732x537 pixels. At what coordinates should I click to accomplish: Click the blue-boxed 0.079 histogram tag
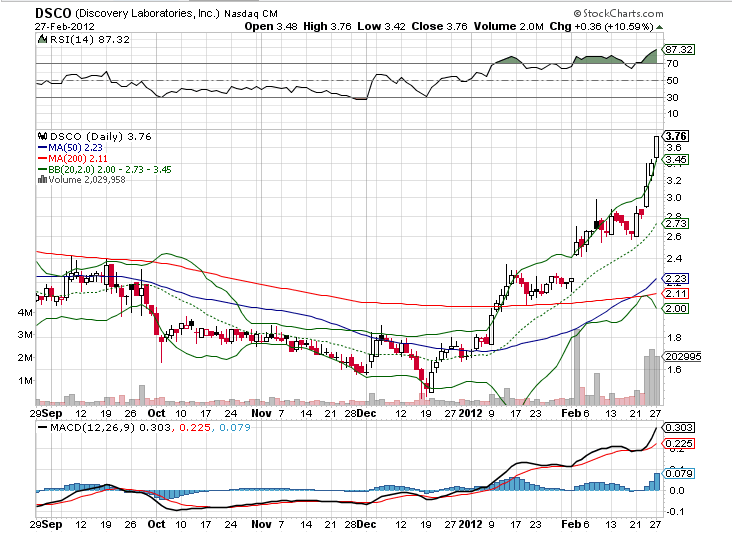point(679,473)
